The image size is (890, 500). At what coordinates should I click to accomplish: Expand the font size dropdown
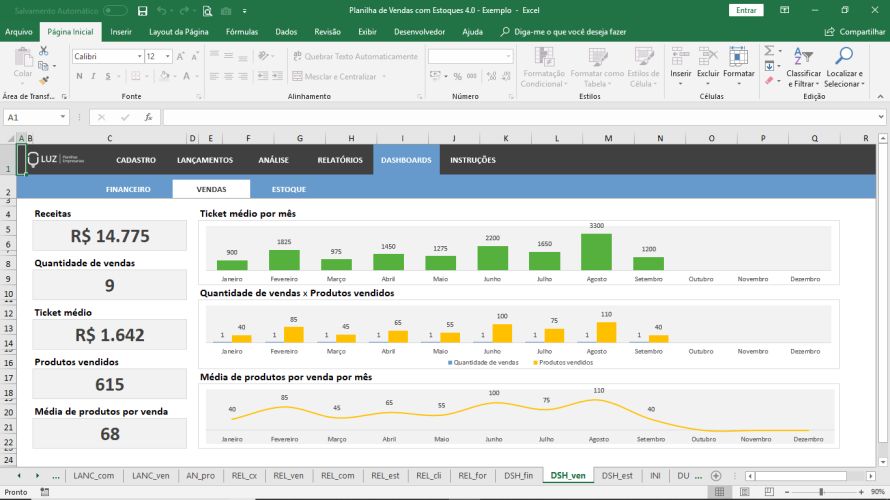(x=167, y=57)
